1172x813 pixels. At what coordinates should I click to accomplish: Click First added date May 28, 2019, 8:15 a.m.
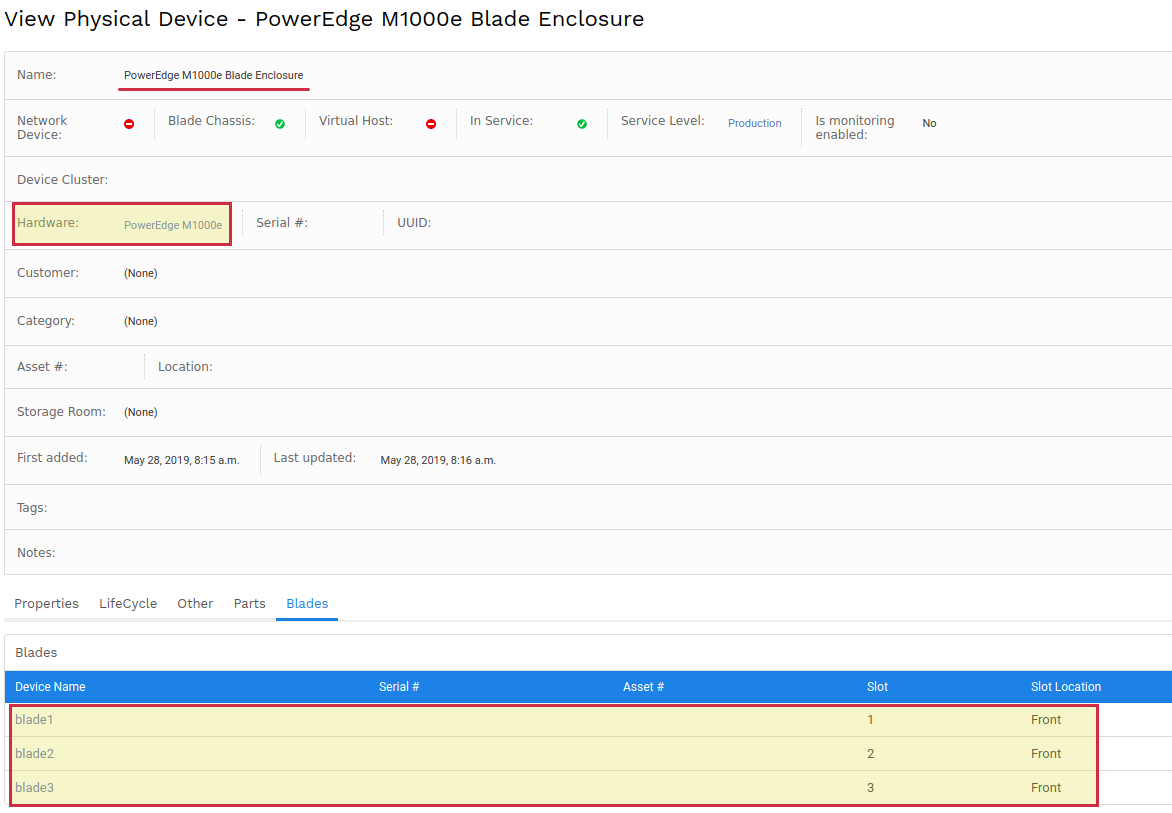[182, 460]
